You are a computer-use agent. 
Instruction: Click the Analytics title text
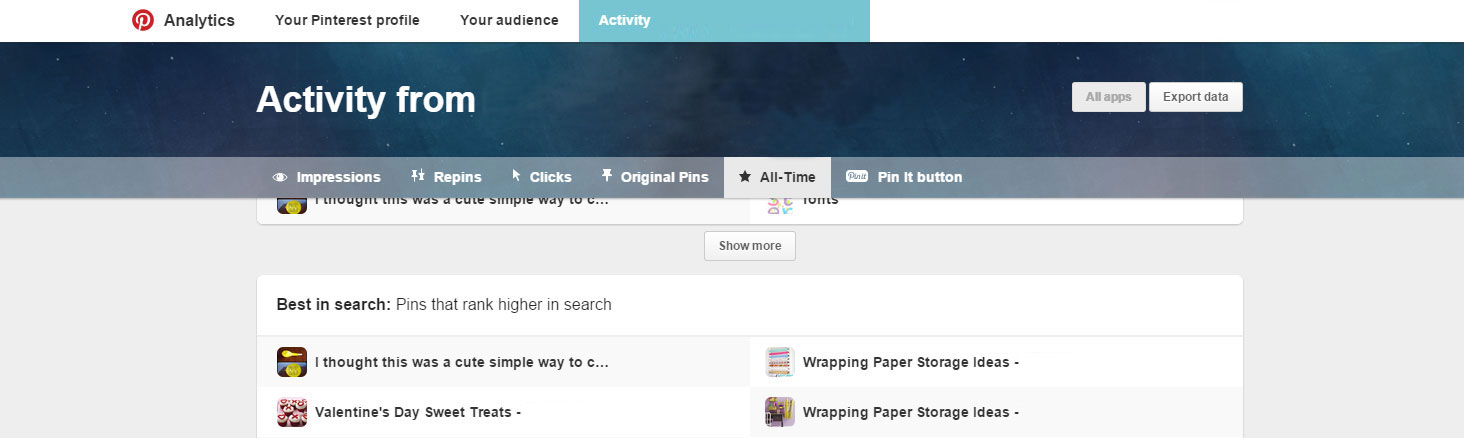(x=199, y=20)
